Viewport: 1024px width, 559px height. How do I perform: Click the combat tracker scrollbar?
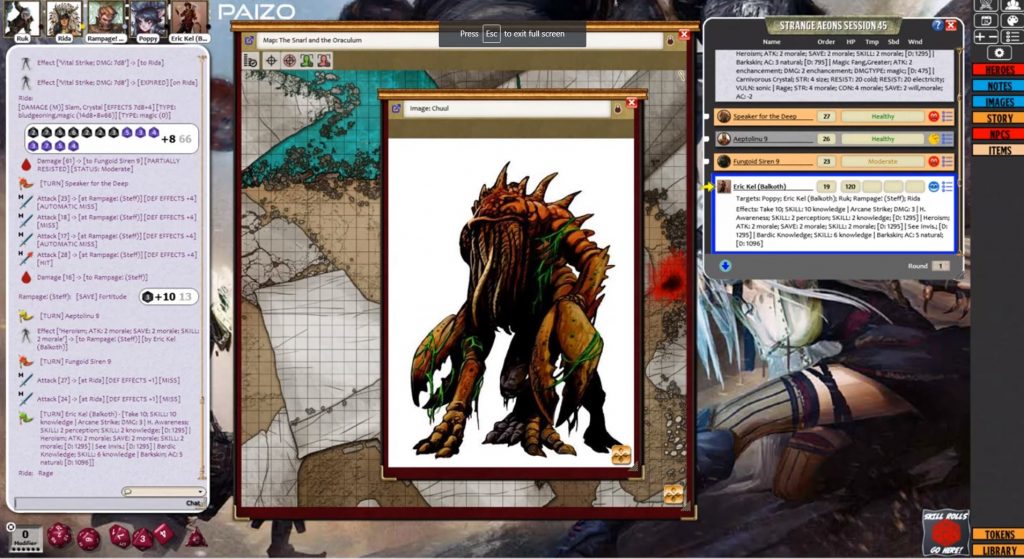[959, 150]
